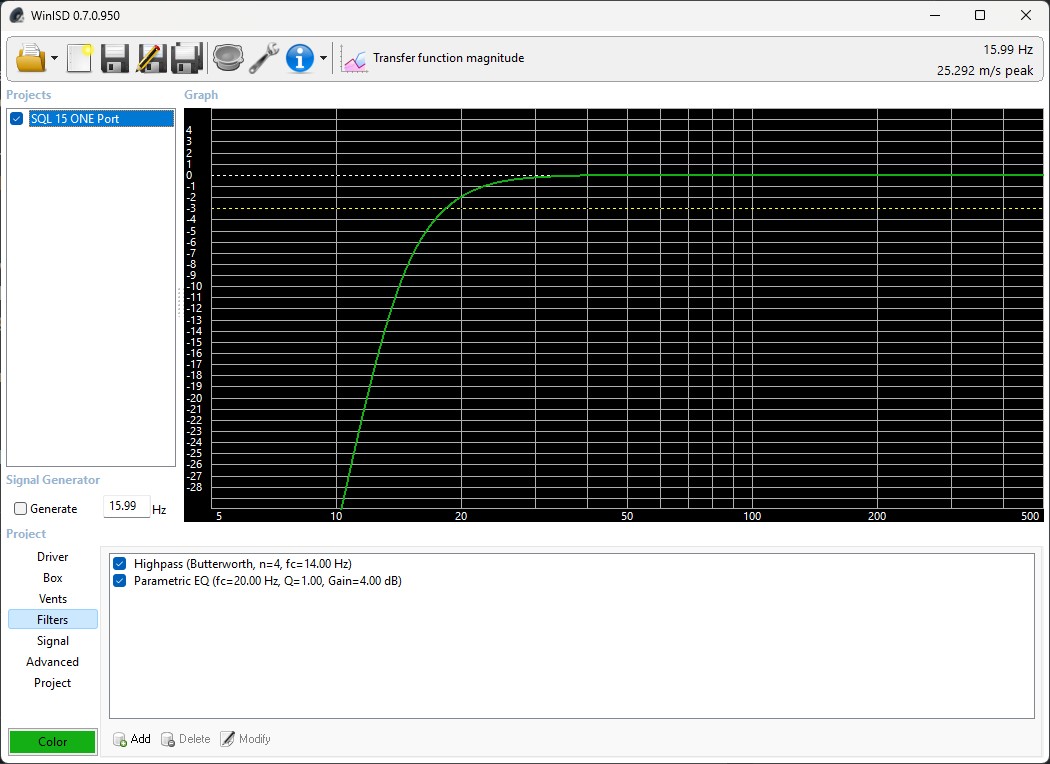Open the driver database speaker icon

click(x=228, y=58)
